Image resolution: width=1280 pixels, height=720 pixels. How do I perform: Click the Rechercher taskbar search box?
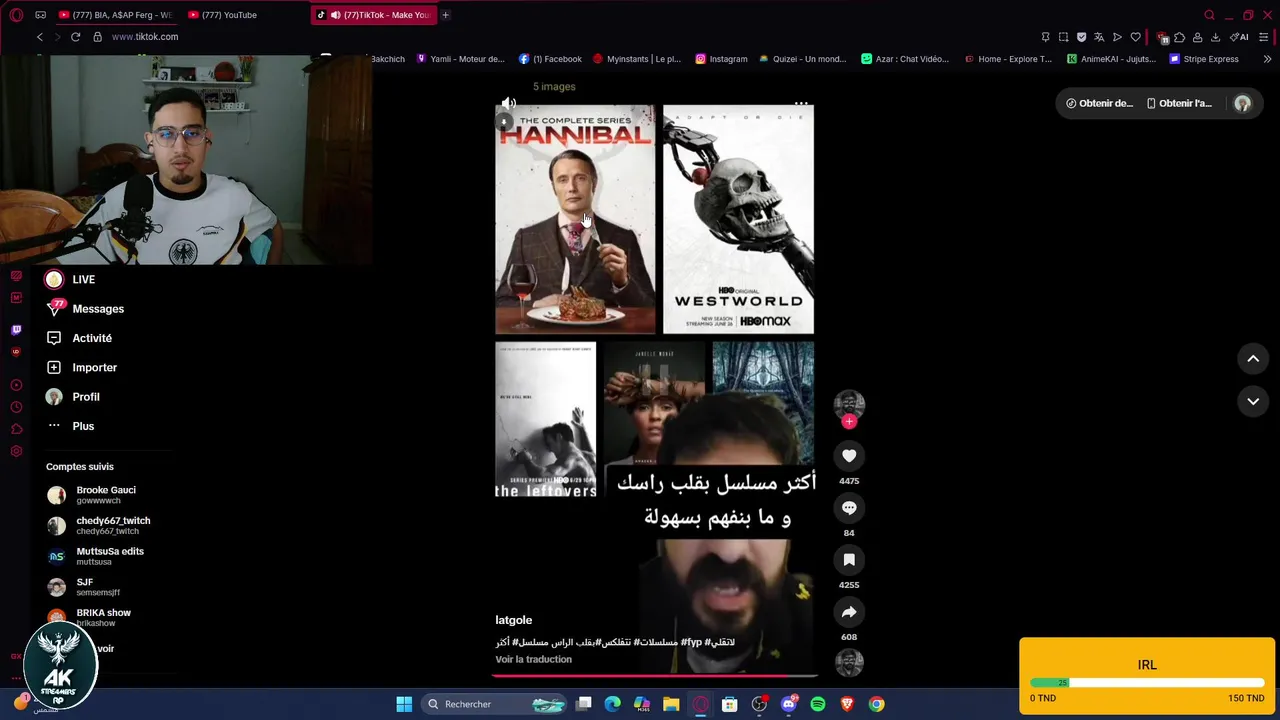(495, 704)
